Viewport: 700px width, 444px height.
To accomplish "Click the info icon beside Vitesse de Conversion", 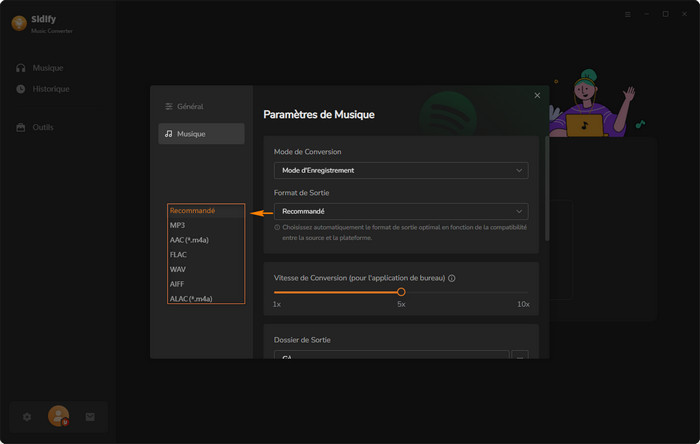I will pyautogui.click(x=452, y=278).
